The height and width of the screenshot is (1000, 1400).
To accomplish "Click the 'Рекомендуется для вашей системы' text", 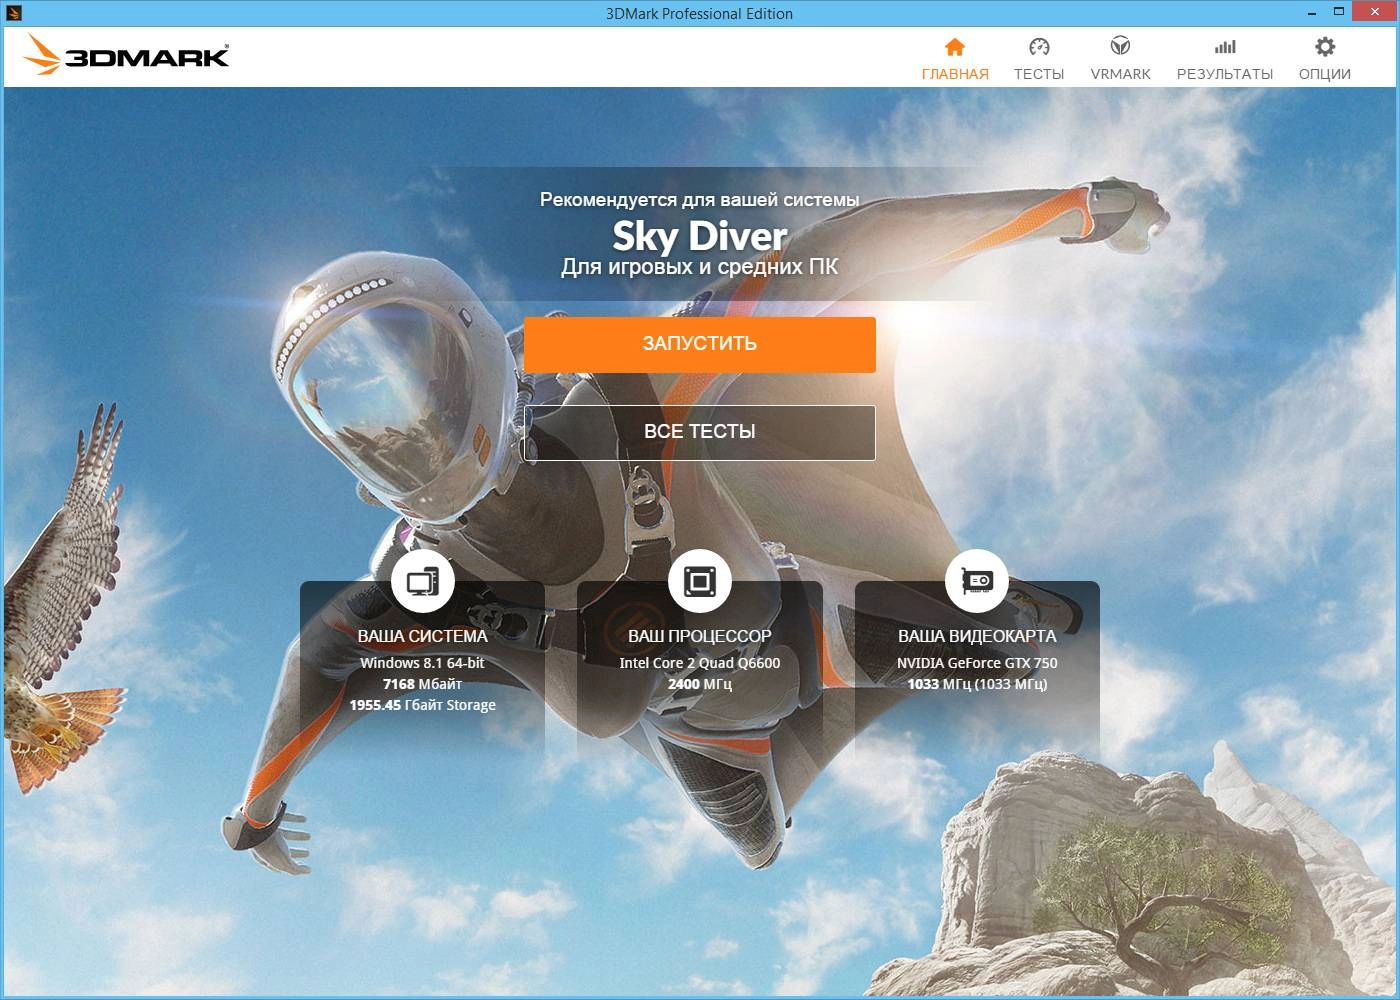I will (700, 200).
